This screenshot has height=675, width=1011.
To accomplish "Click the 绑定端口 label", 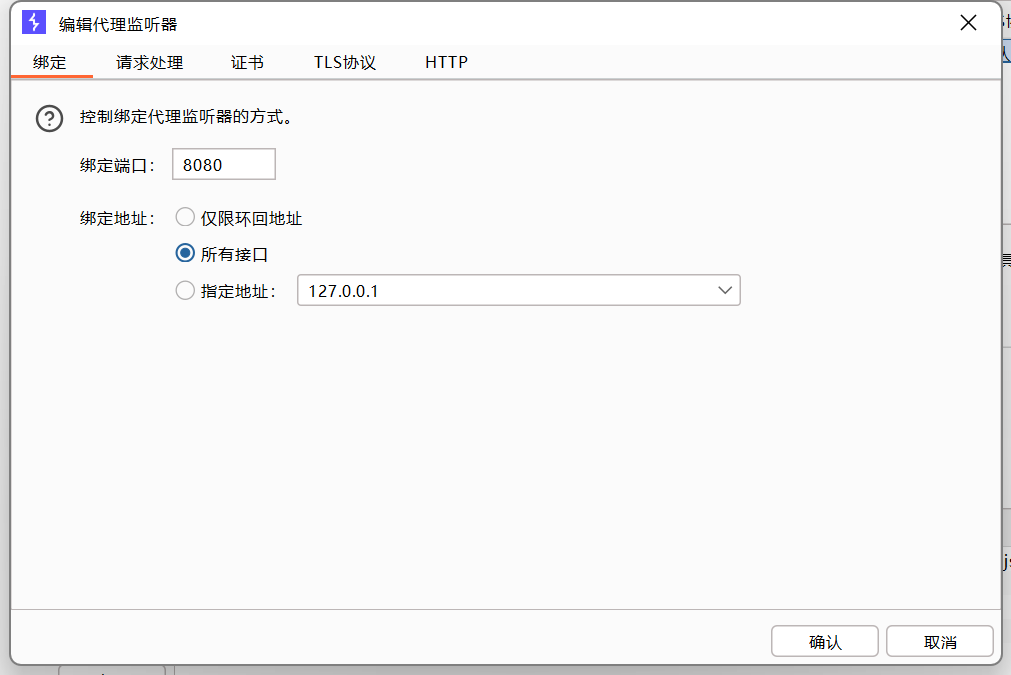I will coord(117,166).
